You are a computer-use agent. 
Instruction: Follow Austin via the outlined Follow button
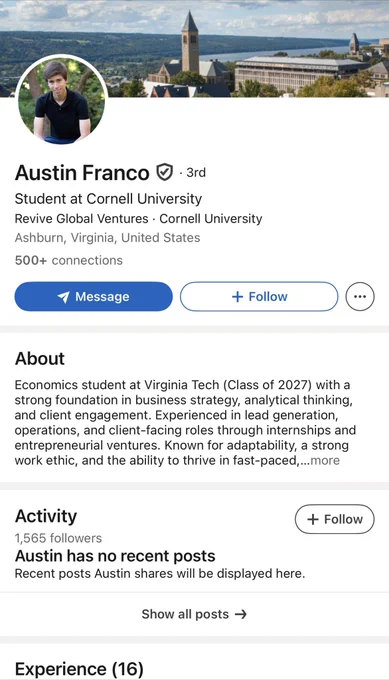pyautogui.click(x=259, y=297)
